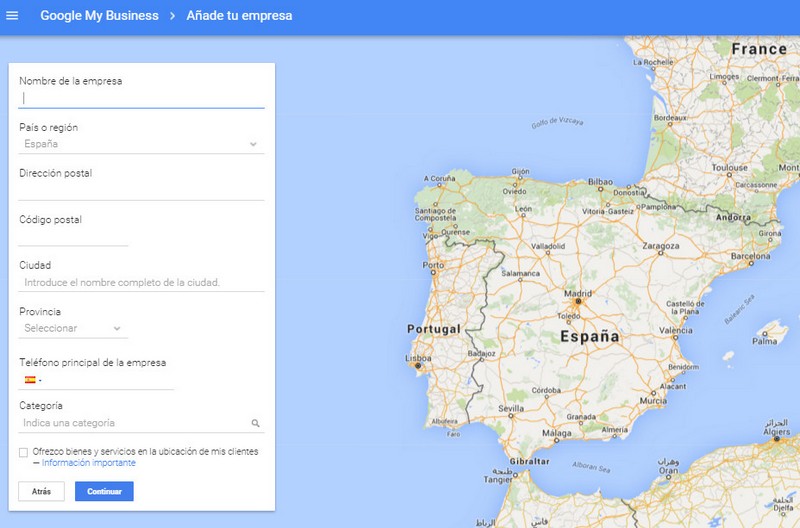Click the Madrid label on the map
This screenshot has height=528, width=800.
click(x=578, y=293)
